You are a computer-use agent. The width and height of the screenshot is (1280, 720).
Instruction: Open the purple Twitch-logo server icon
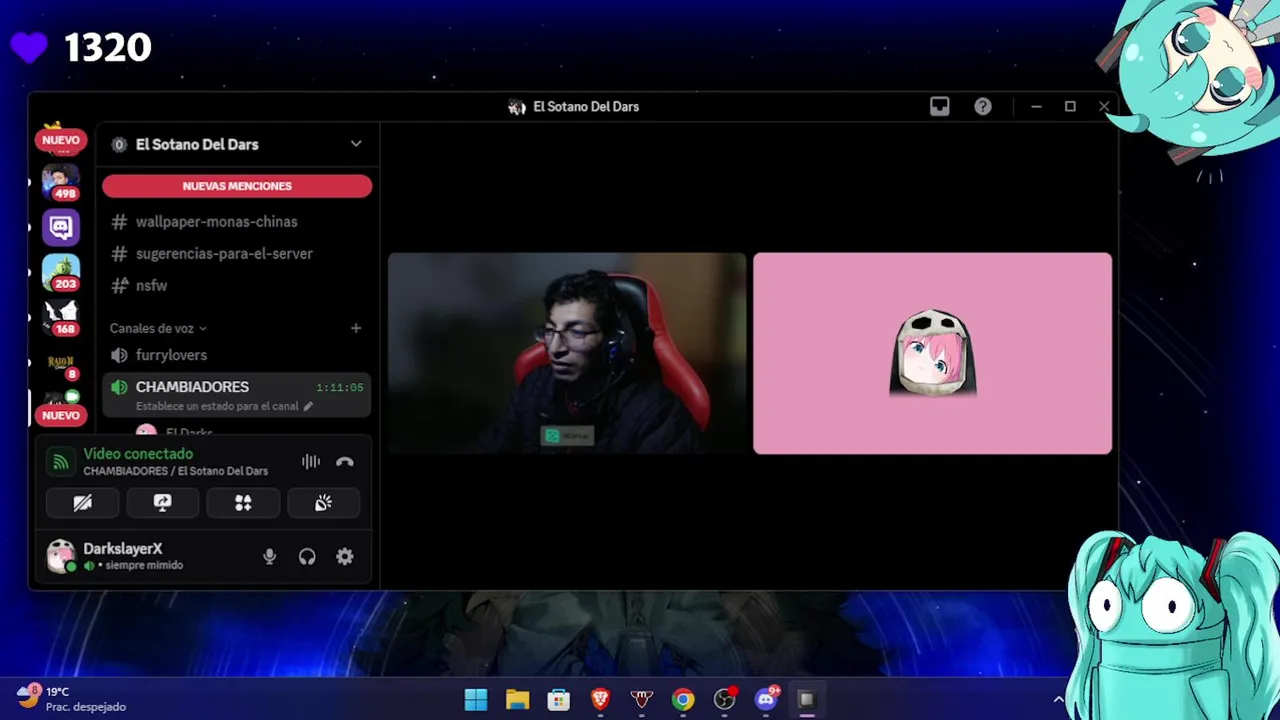(x=61, y=228)
